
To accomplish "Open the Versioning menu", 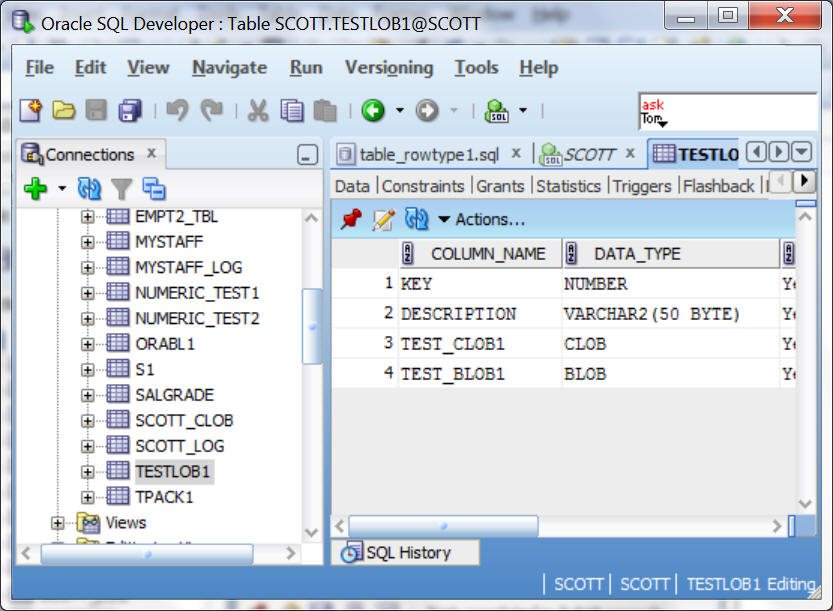I will tap(389, 68).
